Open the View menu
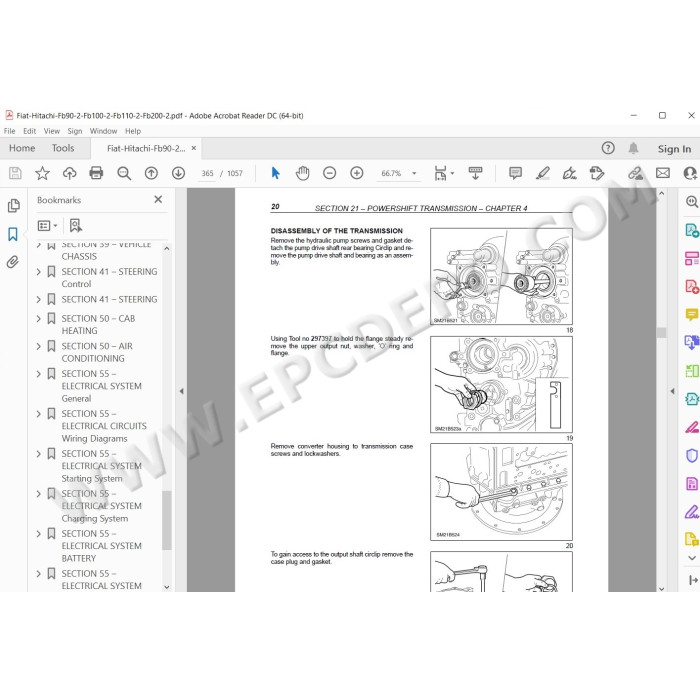This screenshot has height=700, width=700. tap(52, 131)
